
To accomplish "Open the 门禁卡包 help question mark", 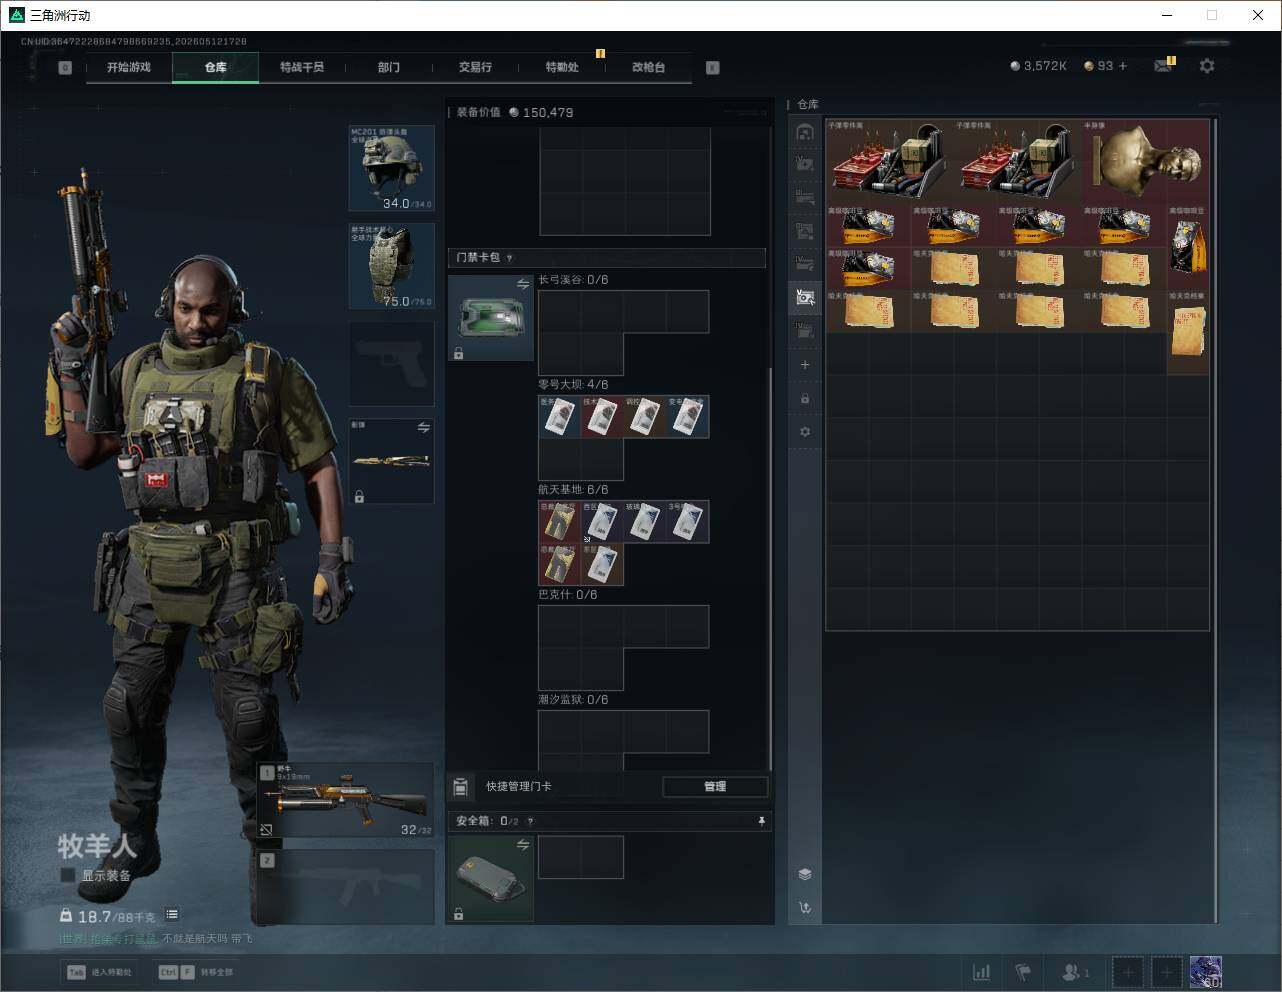I will 510,258.
